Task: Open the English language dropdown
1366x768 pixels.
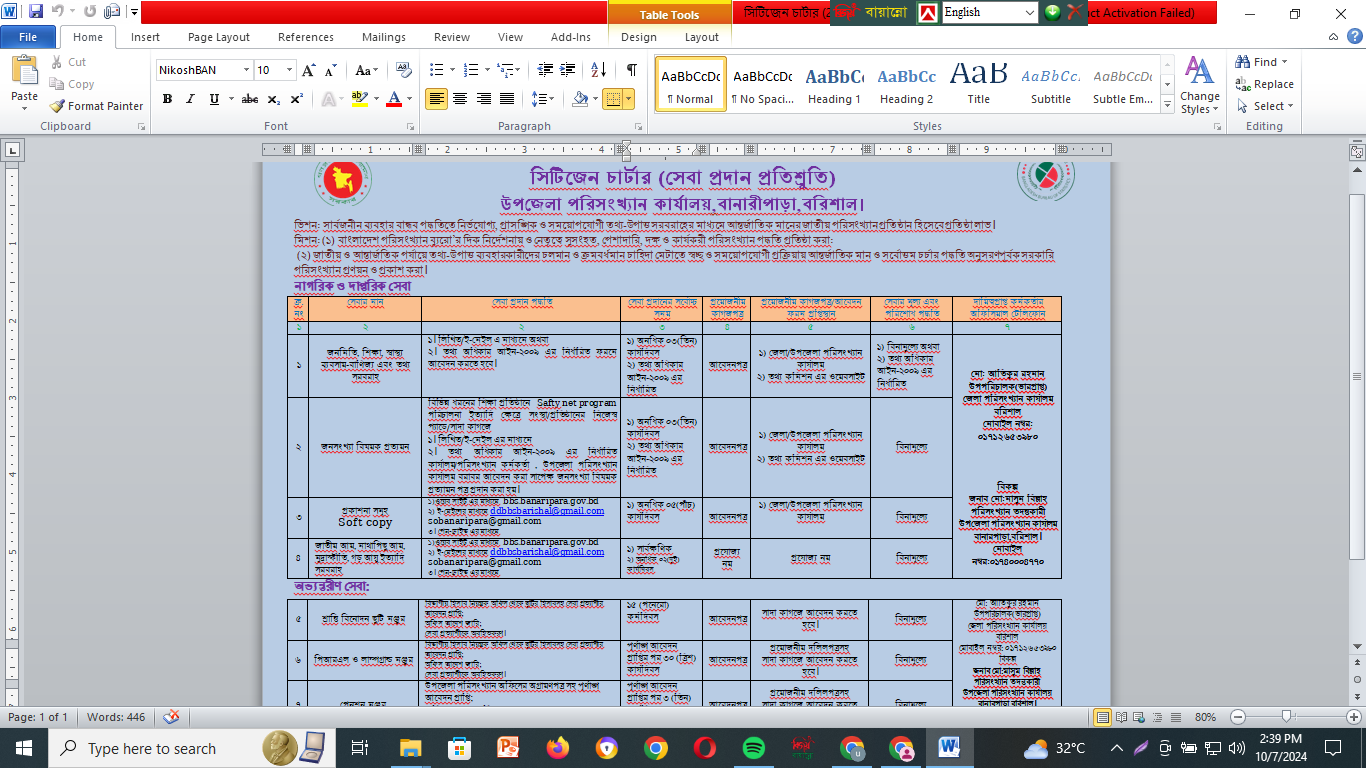Action: coord(1030,12)
